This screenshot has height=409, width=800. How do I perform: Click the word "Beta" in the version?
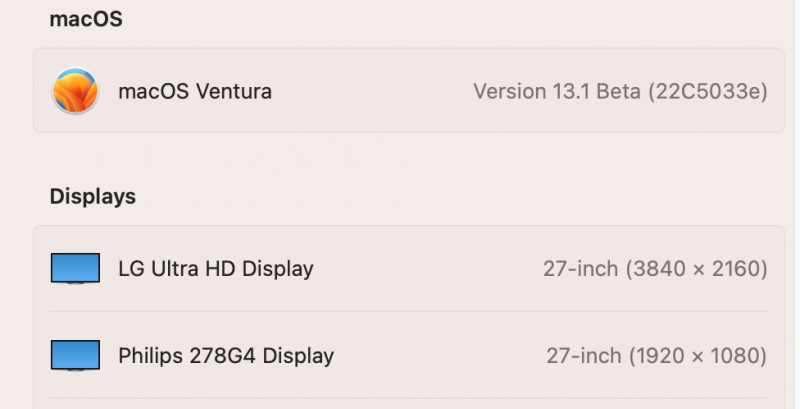(619, 91)
